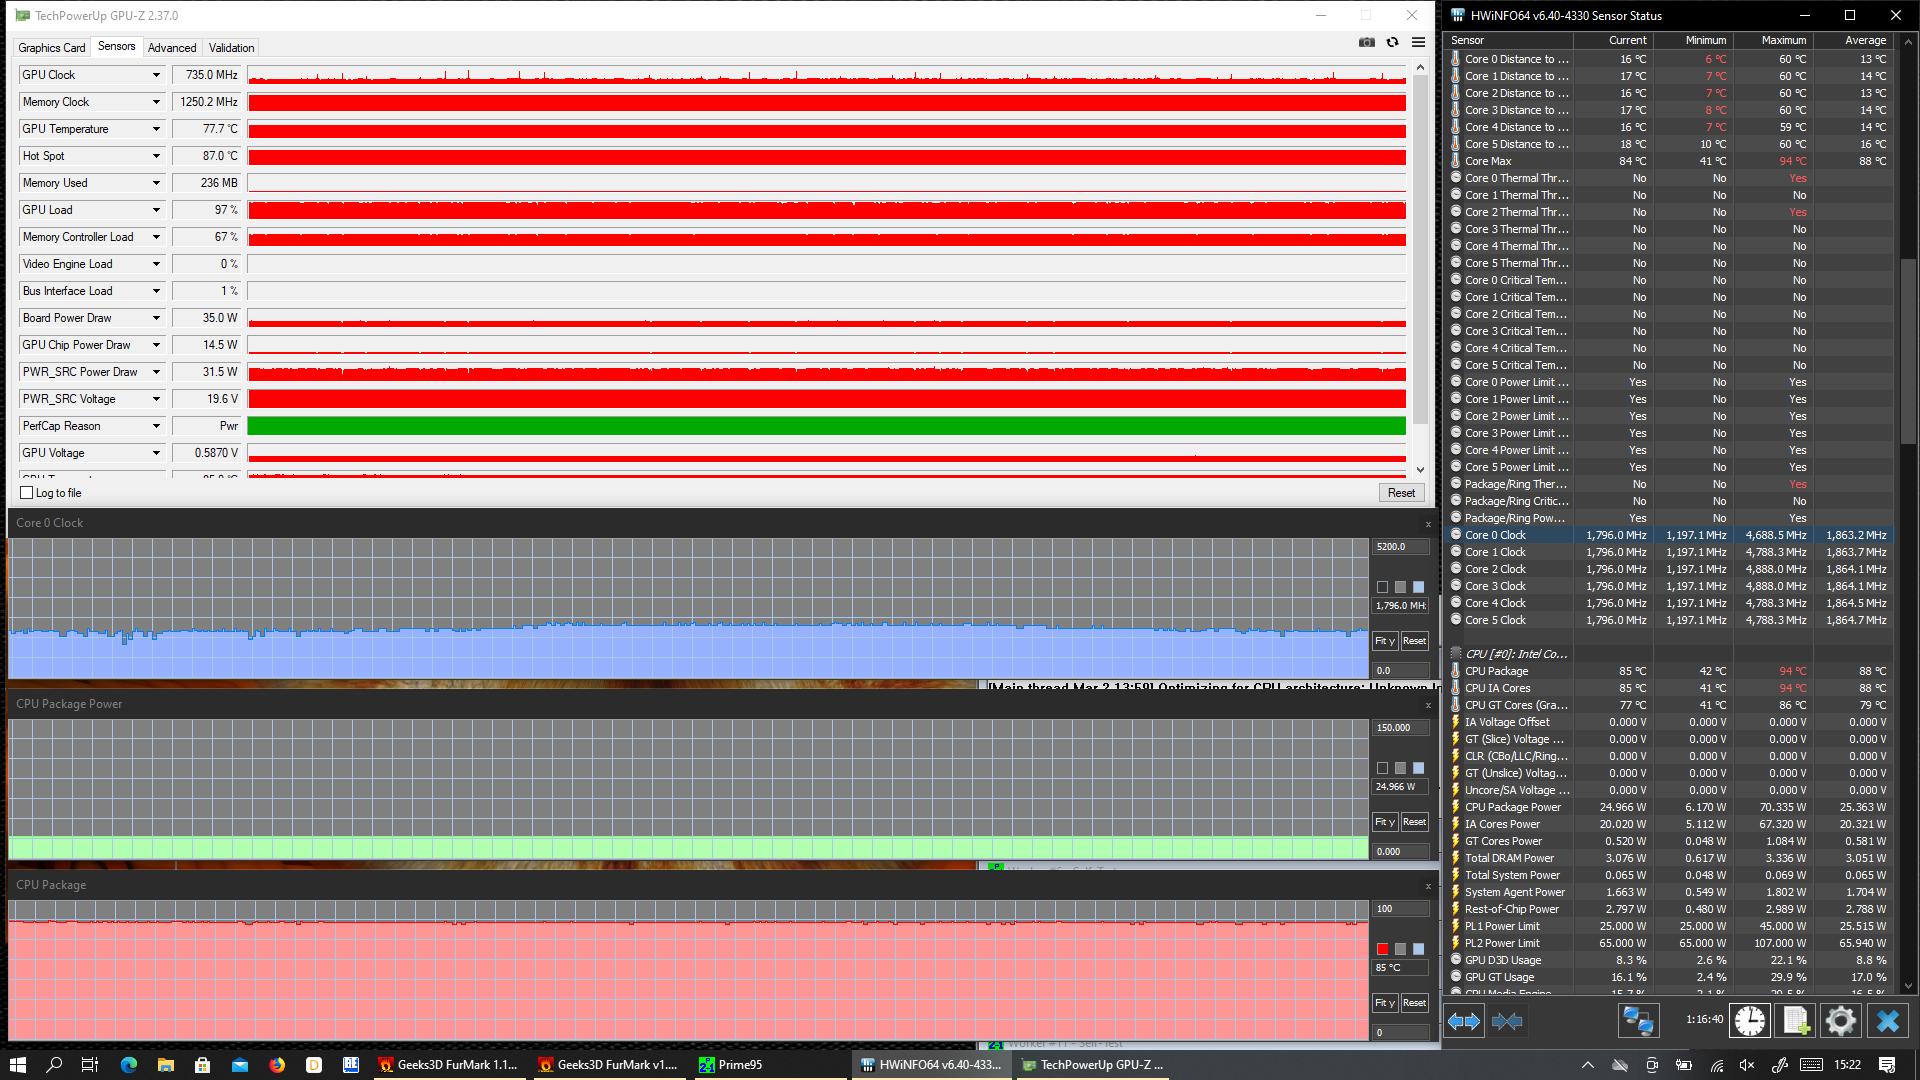Image resolution: width=1920 pixels, height=1080 pixels.
Task: Switch to the Advanced tab
Action: point(172,48)
